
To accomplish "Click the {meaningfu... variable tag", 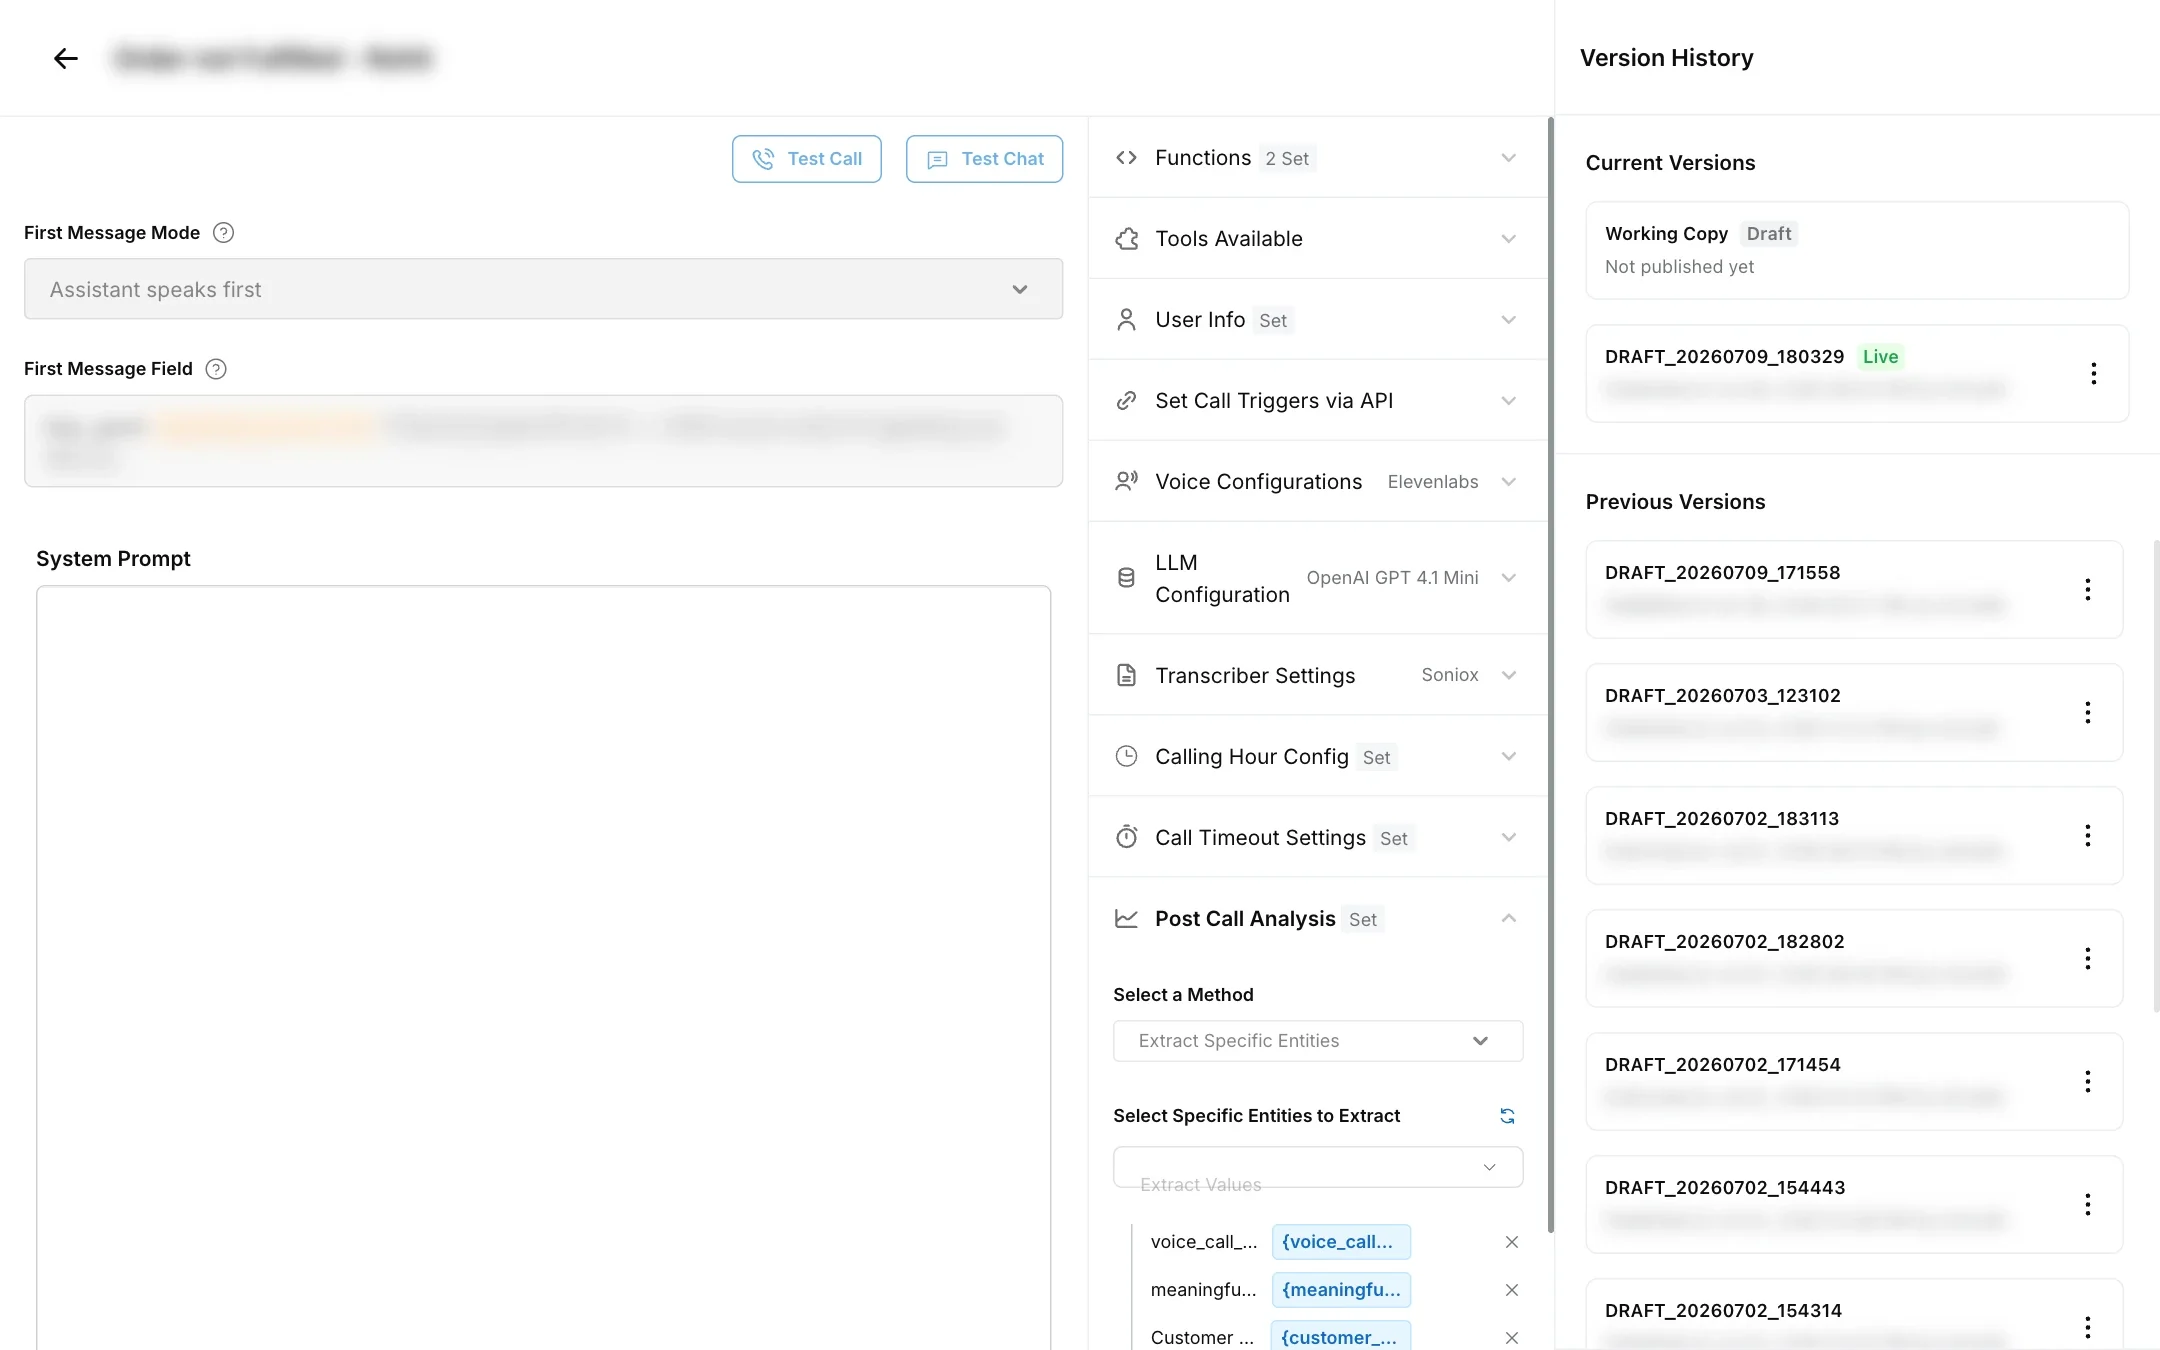I will click(x=1341, y=1290).
